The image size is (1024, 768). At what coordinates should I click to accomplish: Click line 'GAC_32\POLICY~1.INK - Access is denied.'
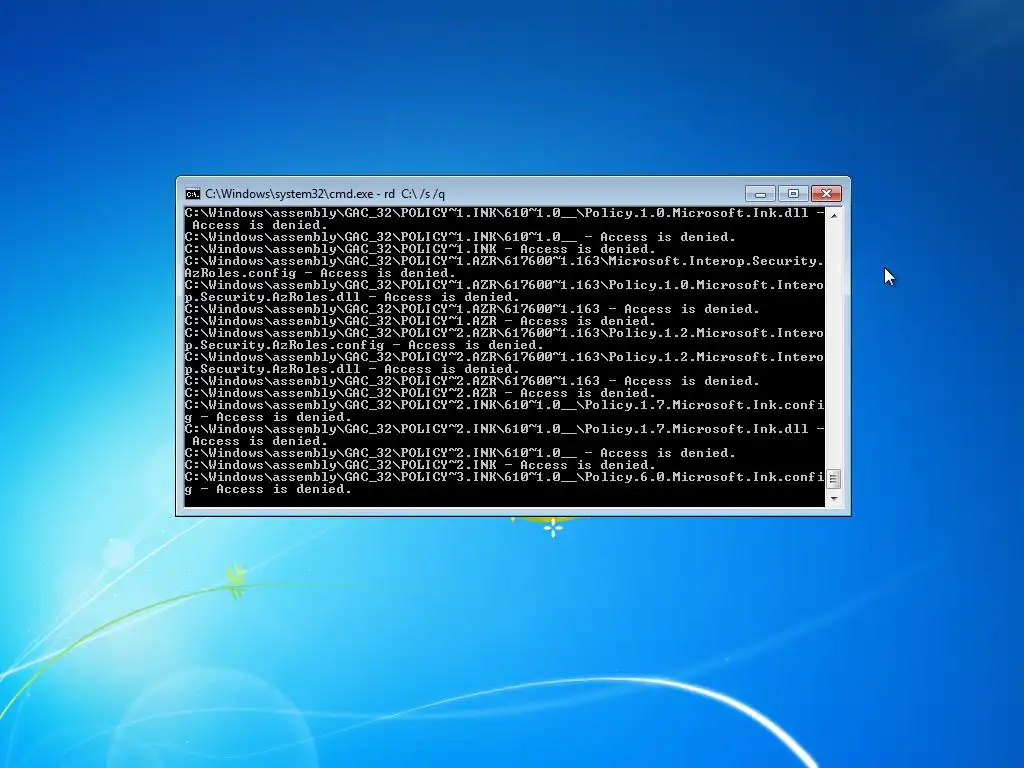click(420, 249)
